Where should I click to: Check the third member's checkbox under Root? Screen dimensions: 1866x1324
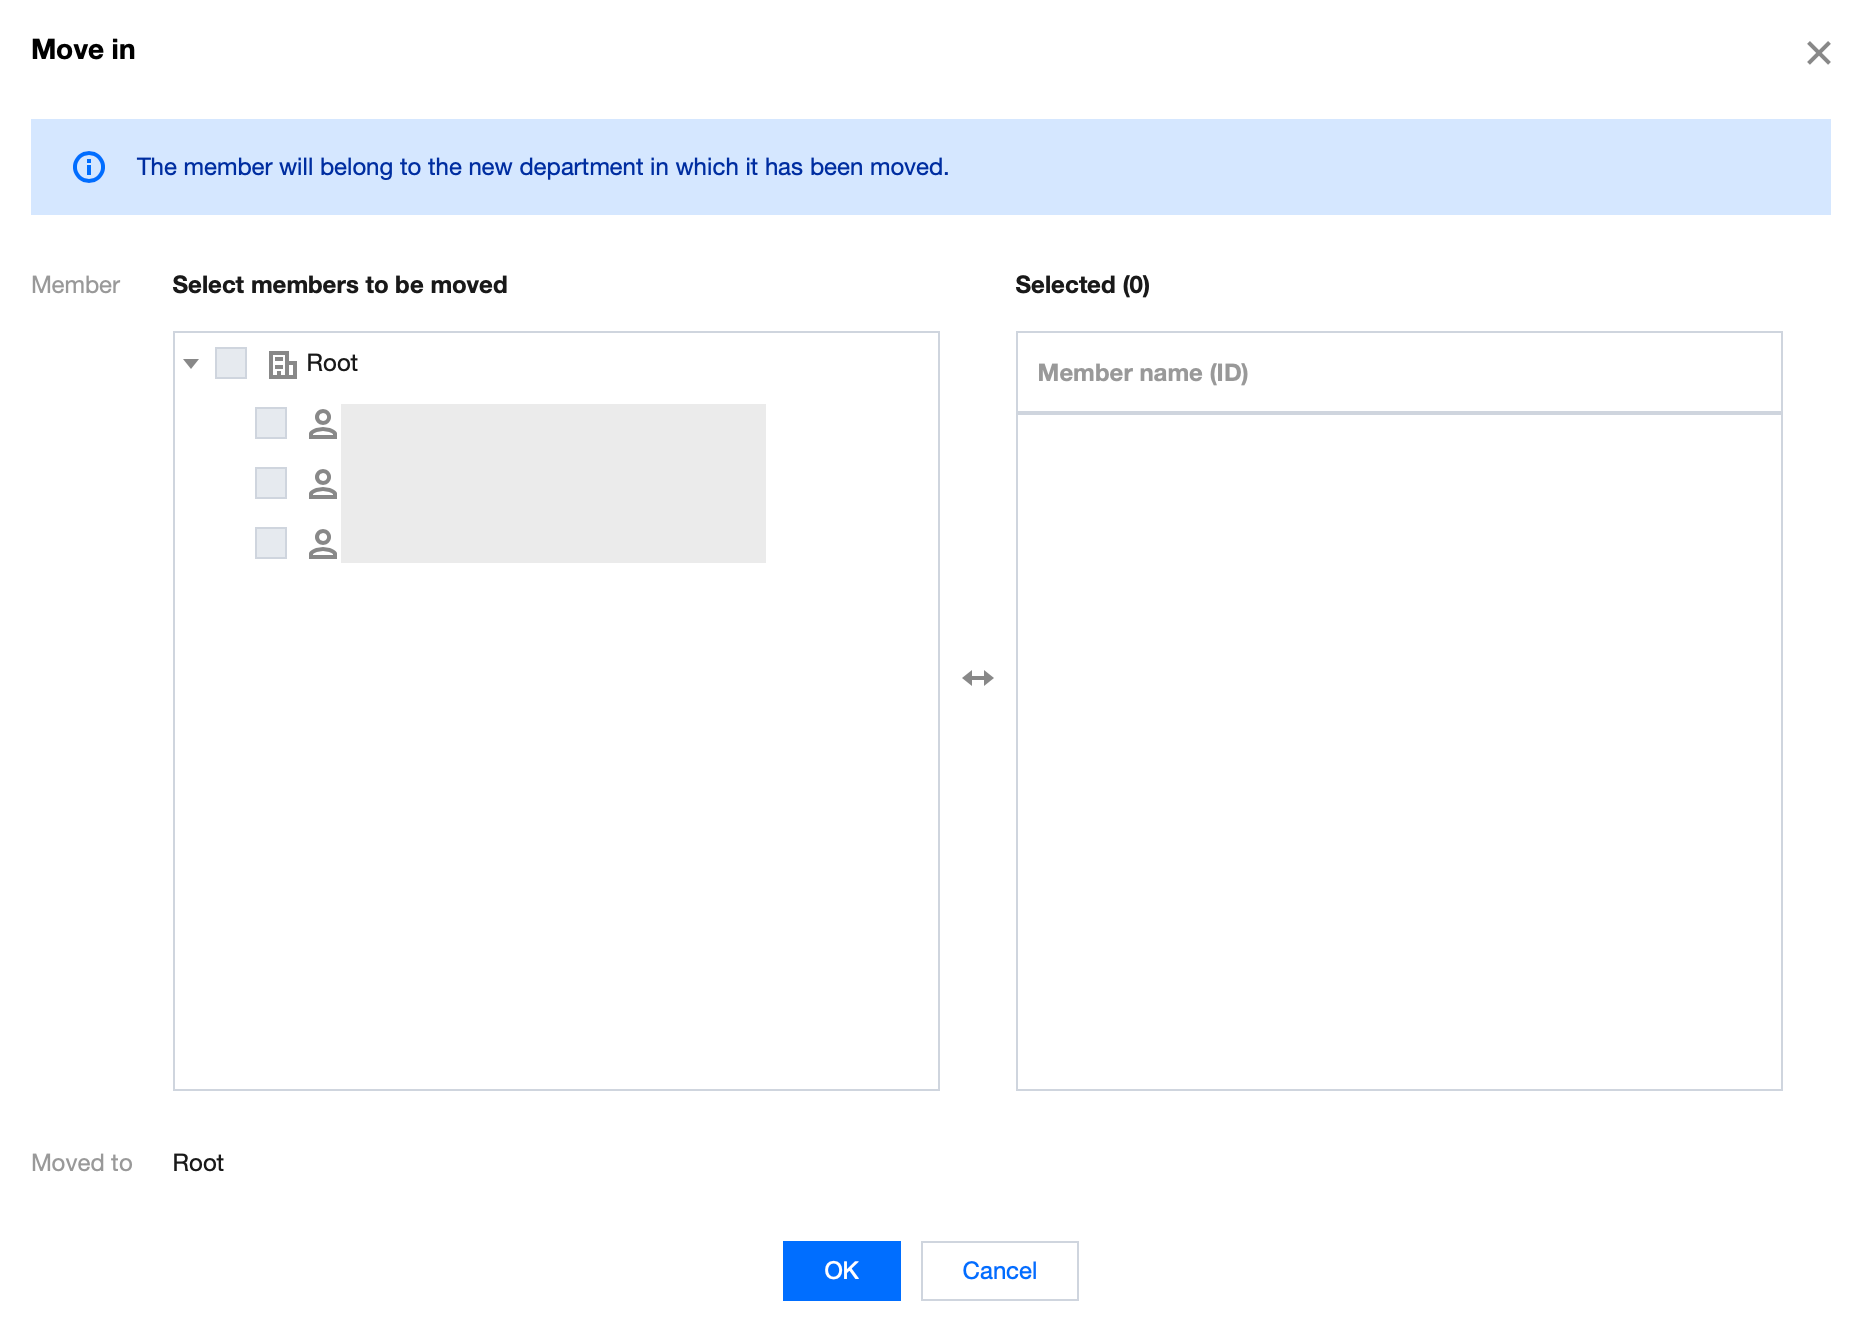[271, 543]
